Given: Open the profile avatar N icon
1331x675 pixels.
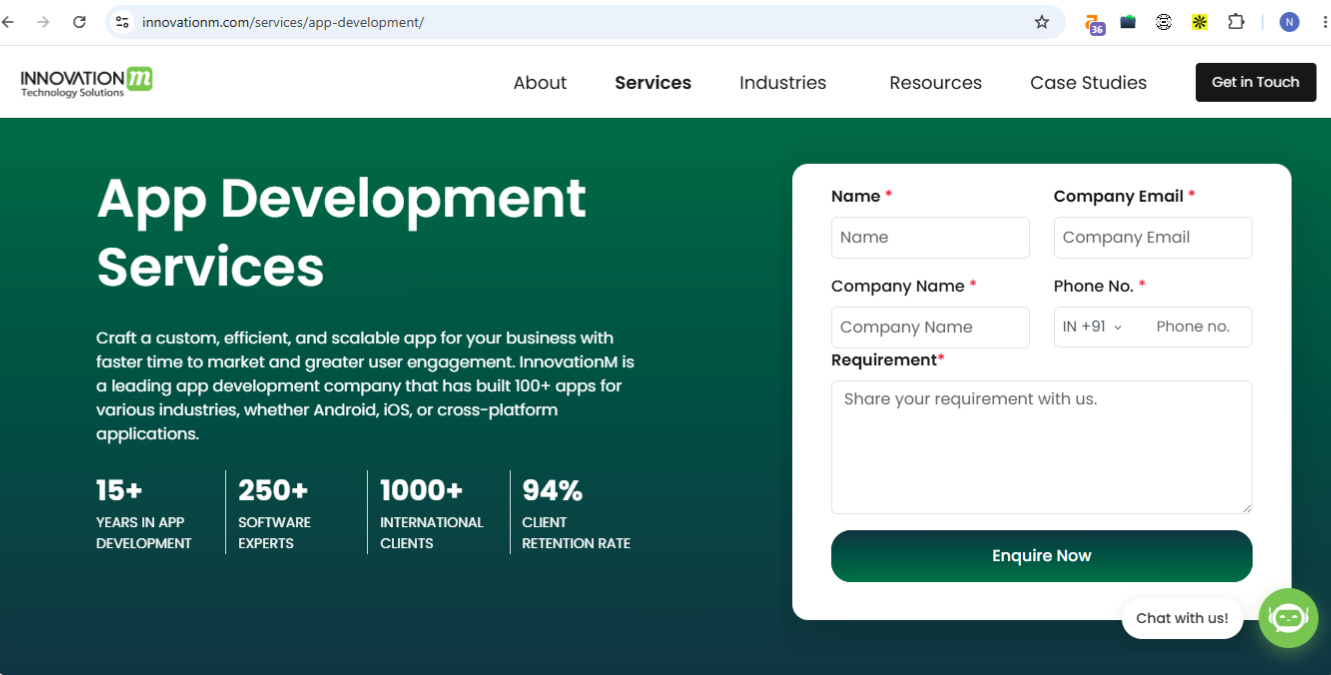Looking at the screenshot, I should (1290, 22).
